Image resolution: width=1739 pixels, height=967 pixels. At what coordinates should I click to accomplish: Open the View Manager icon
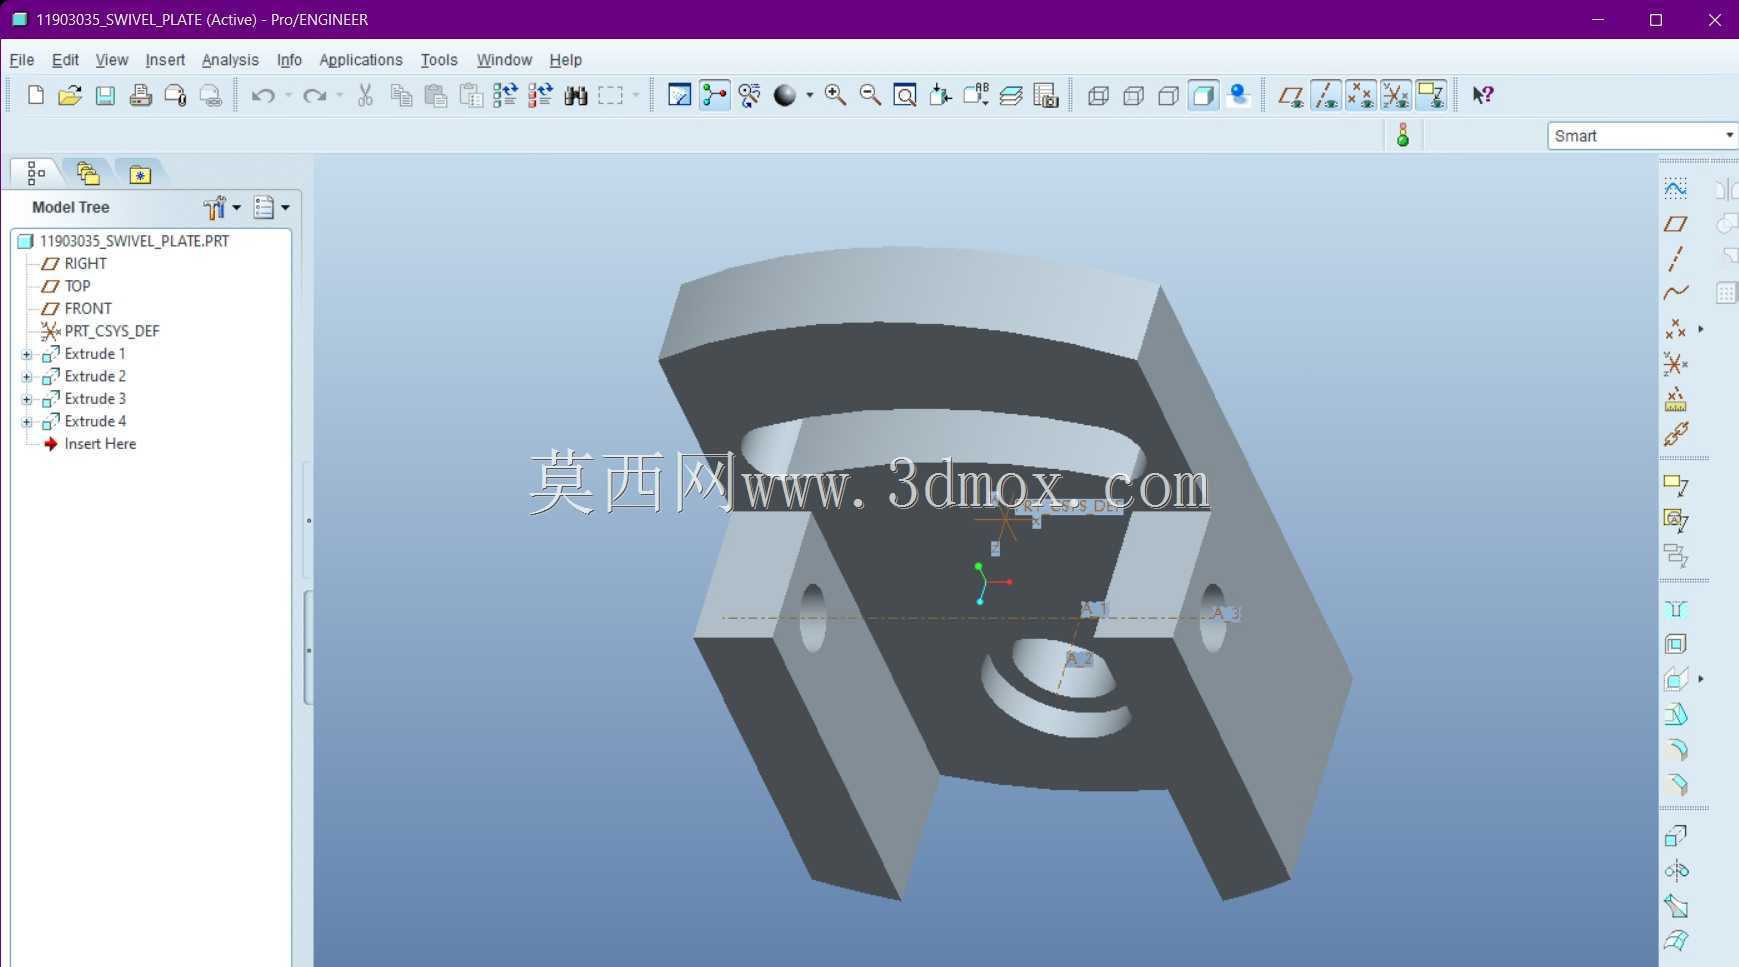pos(1046,96)
